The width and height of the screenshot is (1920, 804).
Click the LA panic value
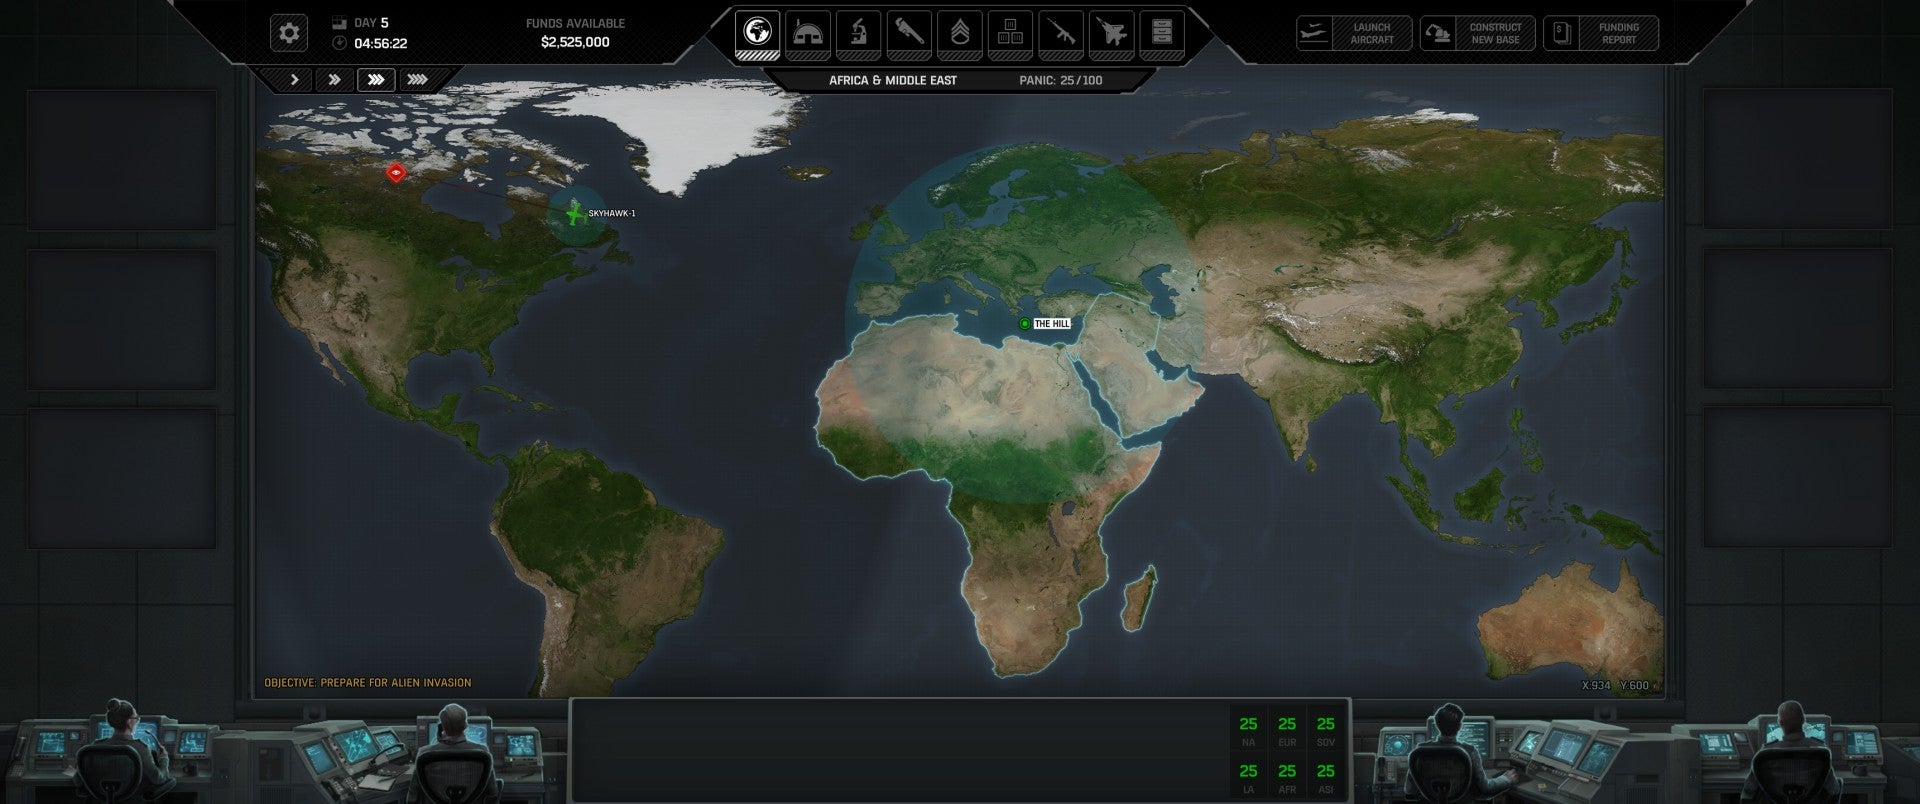[x=1248, y=771]
